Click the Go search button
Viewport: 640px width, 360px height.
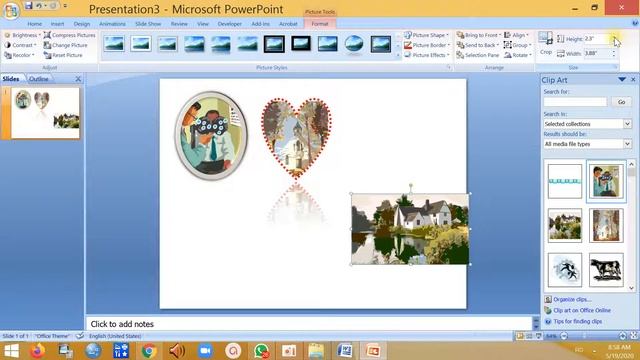click(621, 102)
